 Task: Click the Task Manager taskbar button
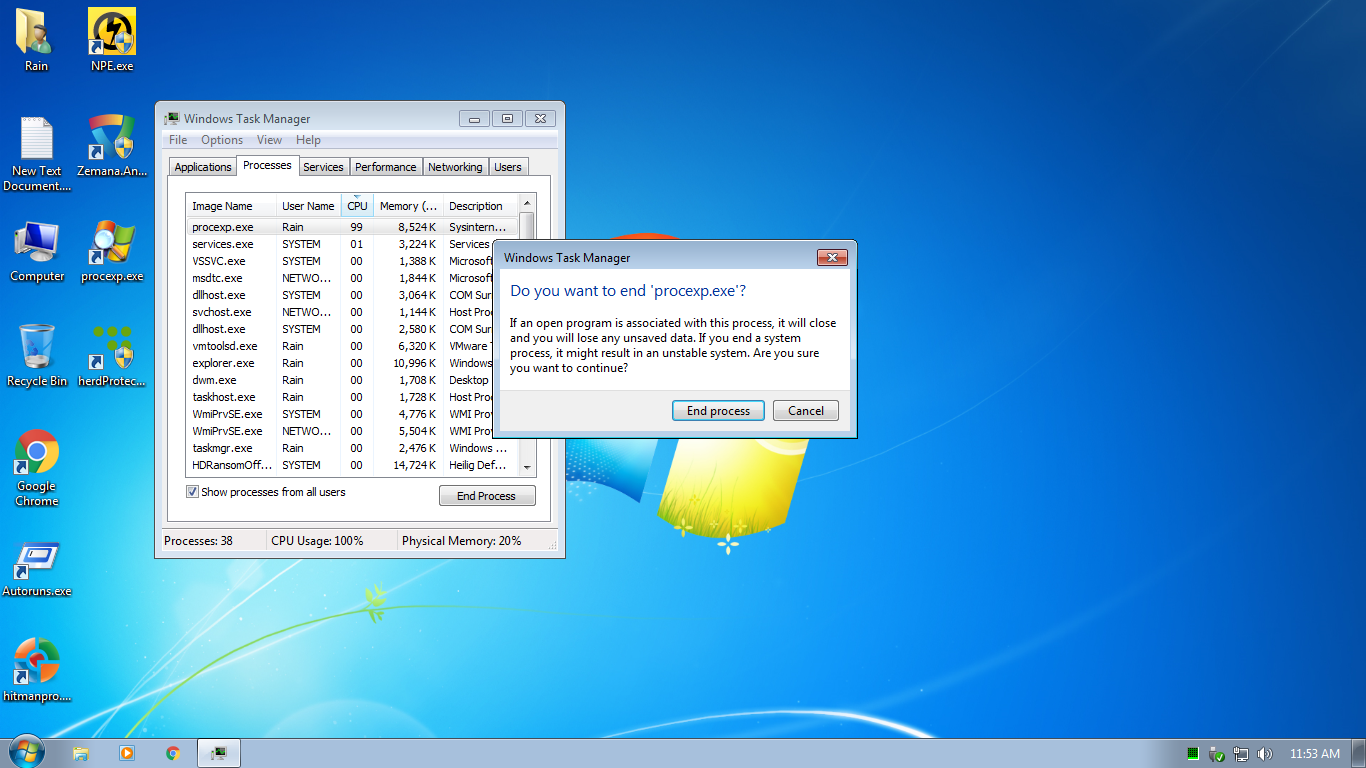point(219,753)
